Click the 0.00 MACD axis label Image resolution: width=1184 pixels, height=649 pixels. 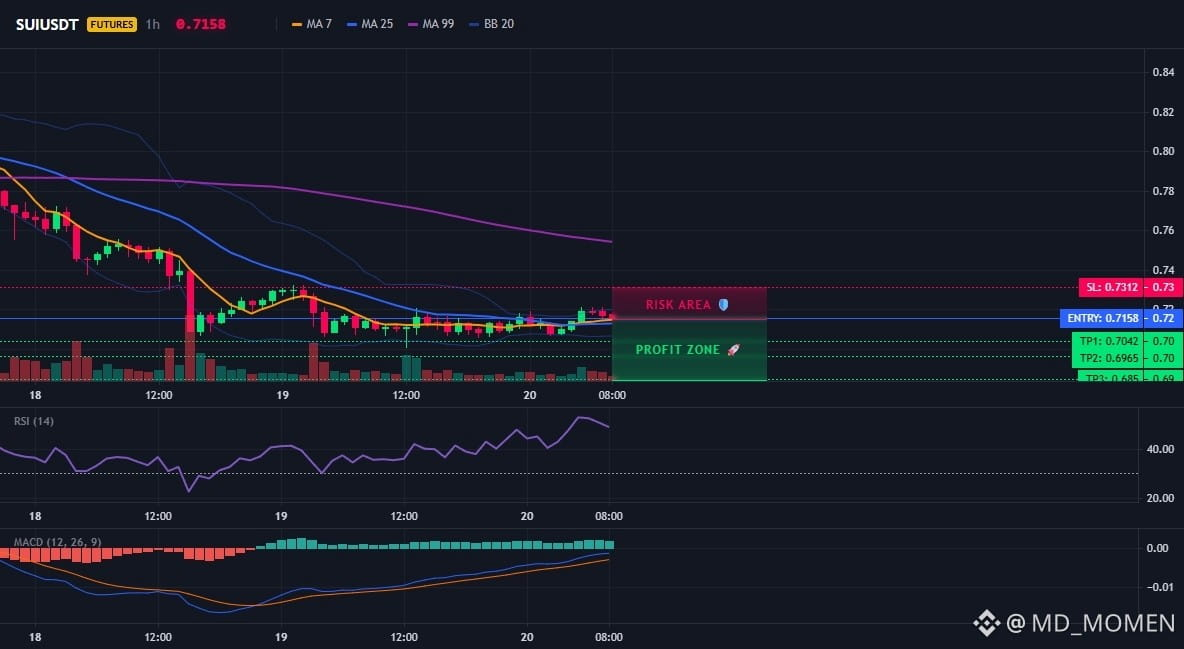click(1158, 548)
